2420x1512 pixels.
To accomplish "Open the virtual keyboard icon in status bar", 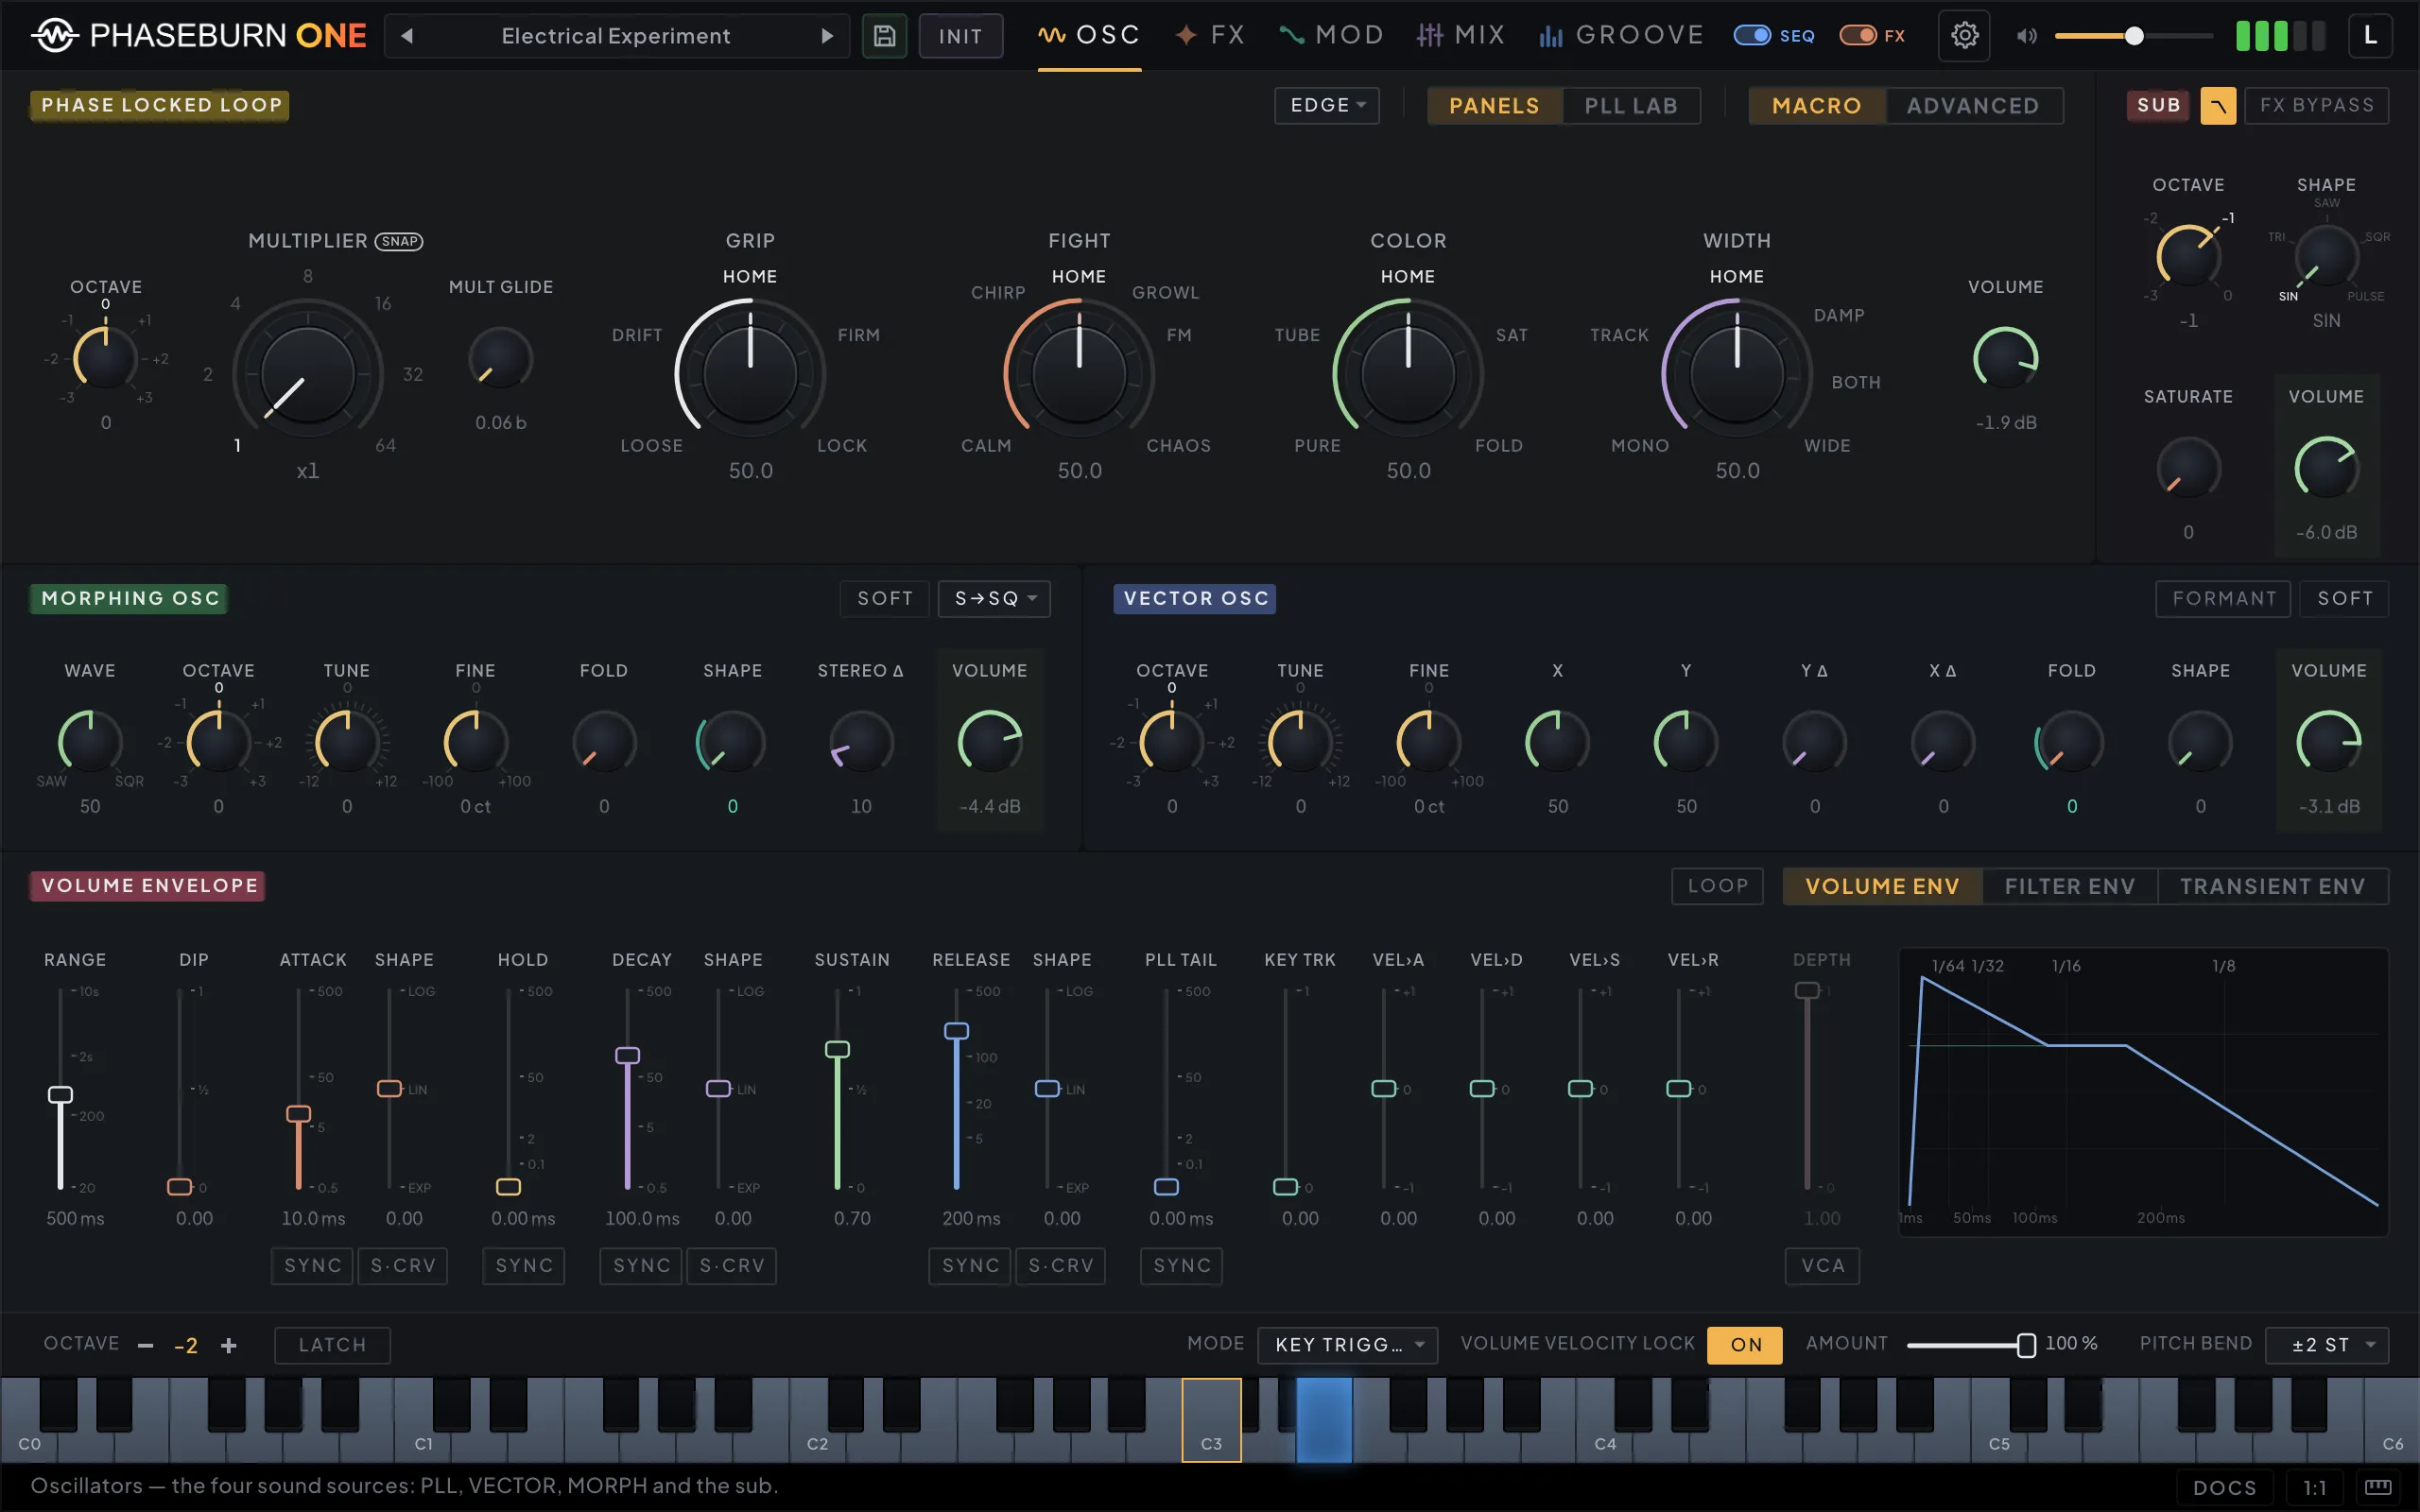I will click(2377, 1487).
